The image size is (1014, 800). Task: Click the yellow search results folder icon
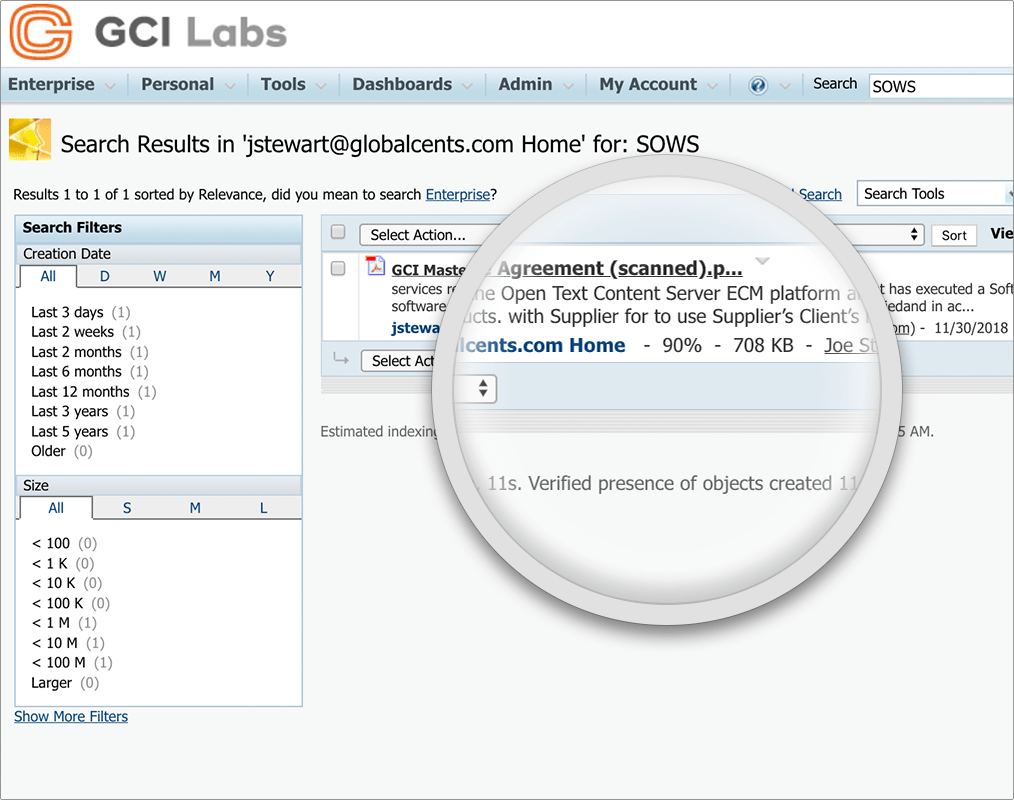click(x=30, y=139)
